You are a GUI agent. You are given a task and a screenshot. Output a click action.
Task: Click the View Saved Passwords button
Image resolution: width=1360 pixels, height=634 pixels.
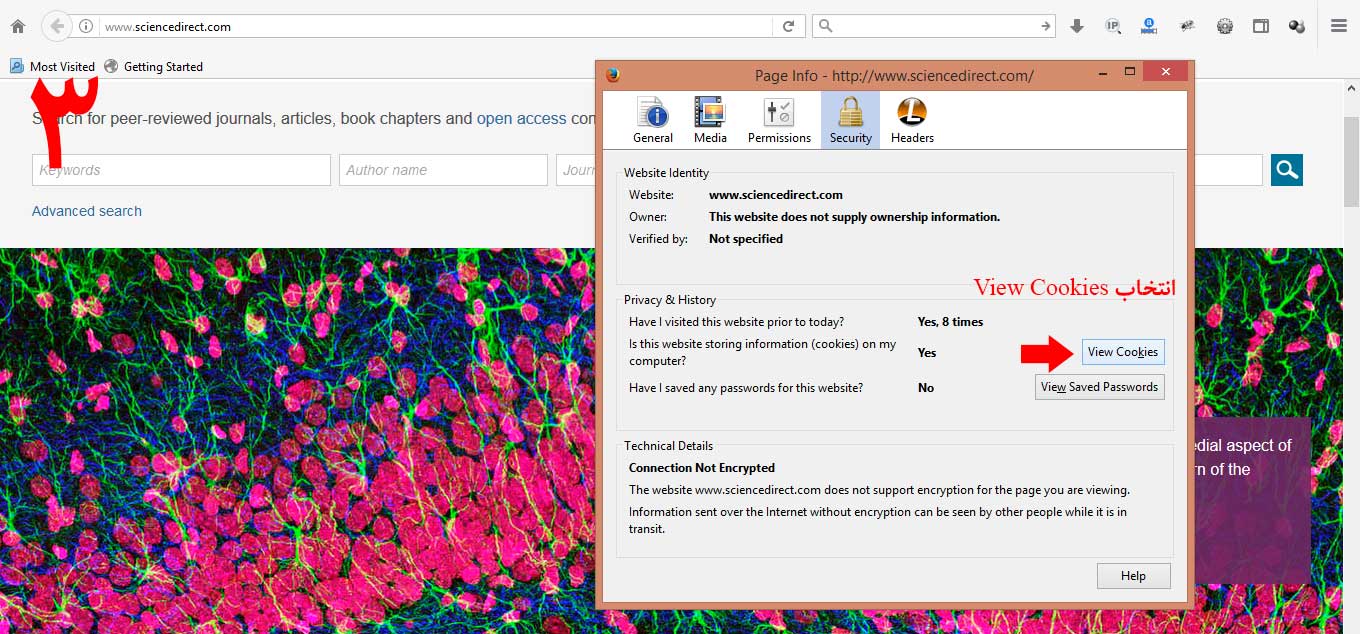[x=1099, y=387]
